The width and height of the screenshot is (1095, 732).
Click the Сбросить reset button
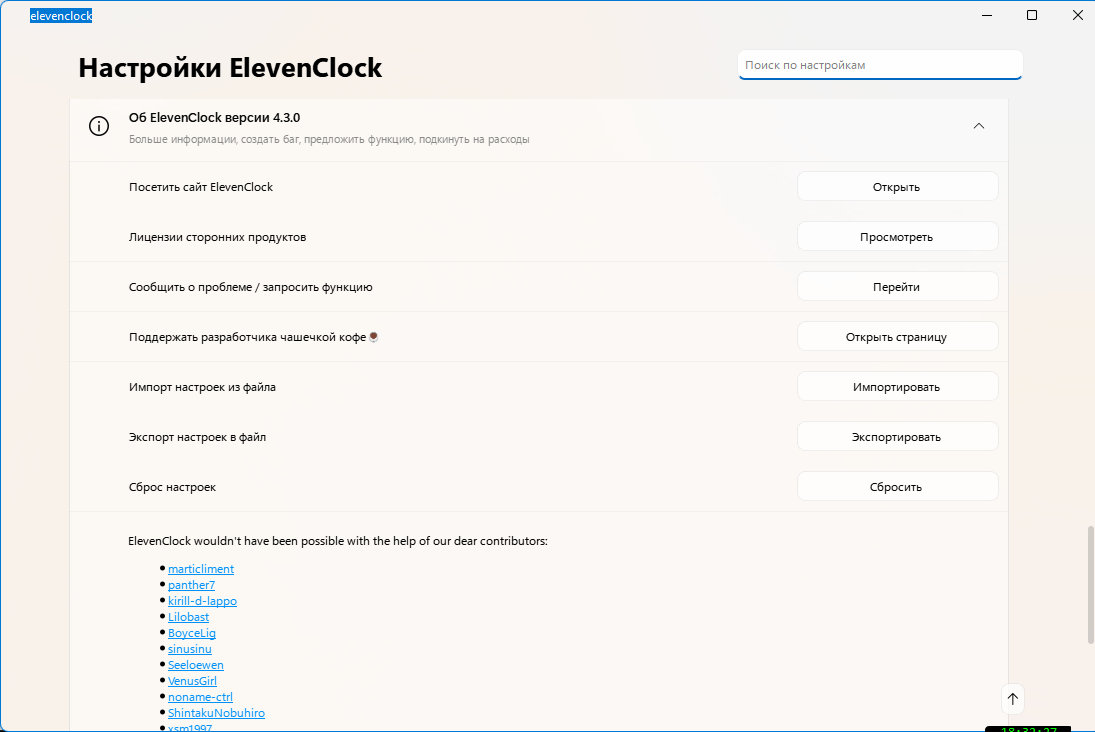point(897,487)
